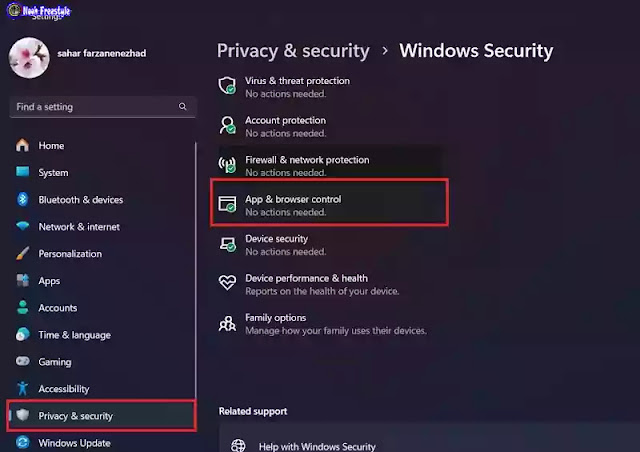This screenshot has width=640, height=452.
Task: Select Apps in the sidebar
Action: (101, 281)
